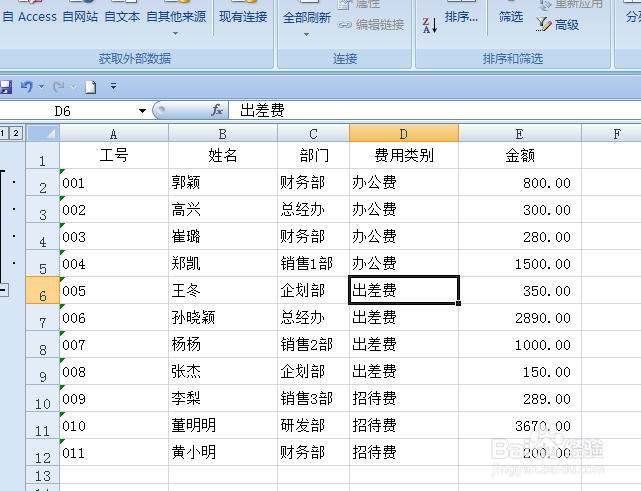The height and width of the screenshot is (491, 641).
Task: Open the Name Box dropdown arrow
Action: (142, 111)
